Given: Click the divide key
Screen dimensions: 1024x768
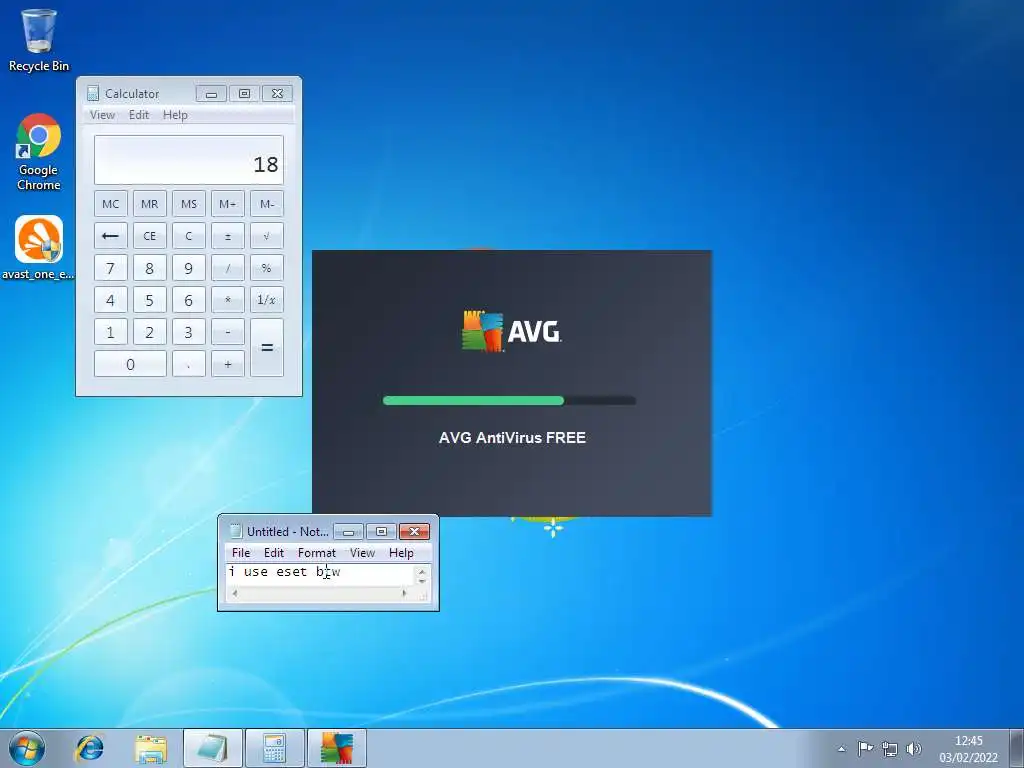Looking at the screenshot, I should pos(228,268).
